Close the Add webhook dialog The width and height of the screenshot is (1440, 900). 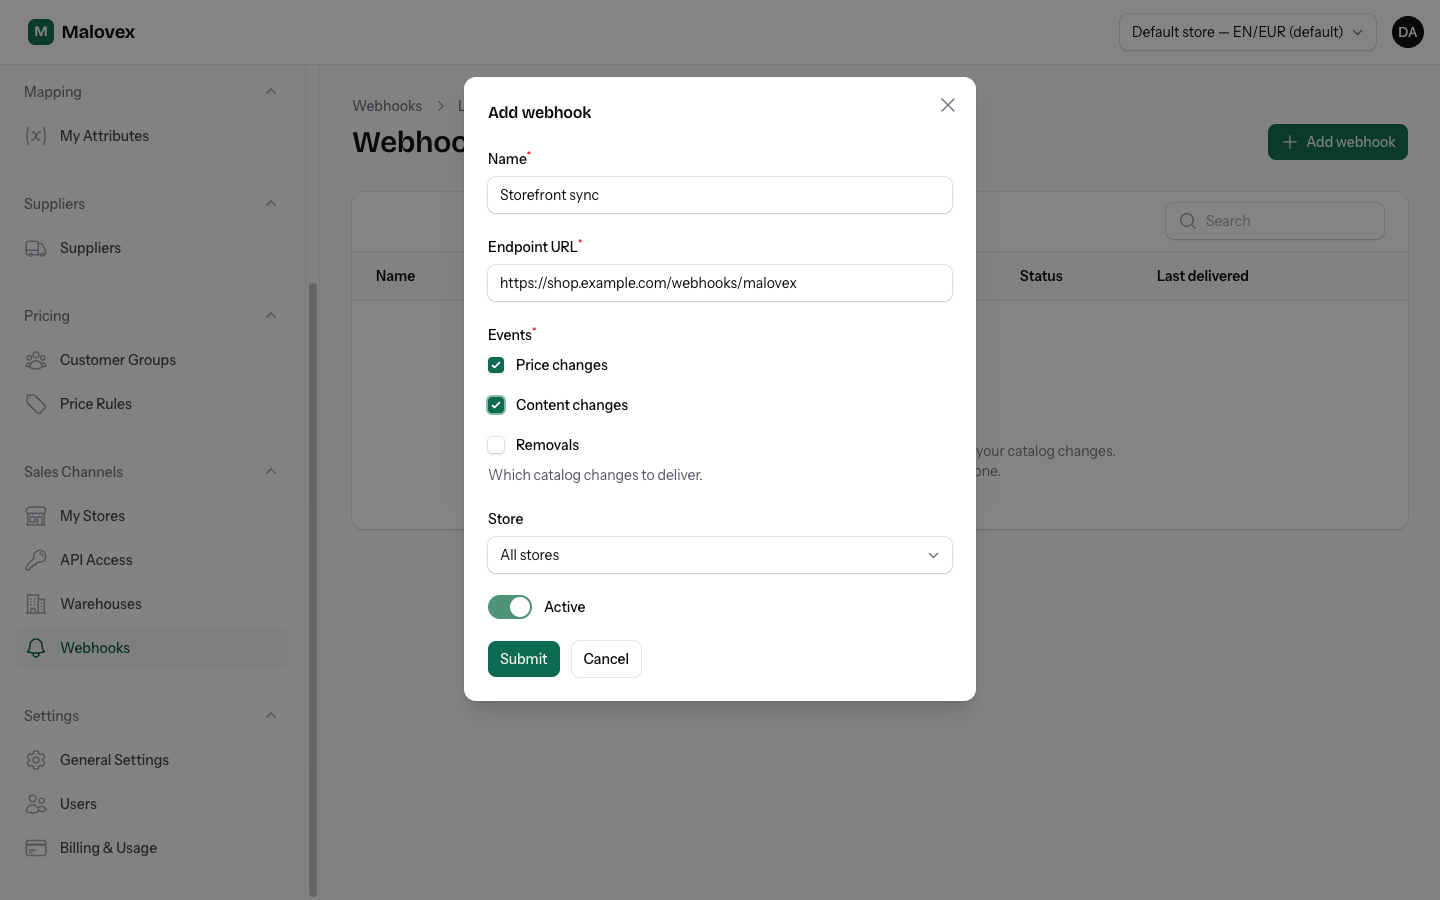coord(948,105)
